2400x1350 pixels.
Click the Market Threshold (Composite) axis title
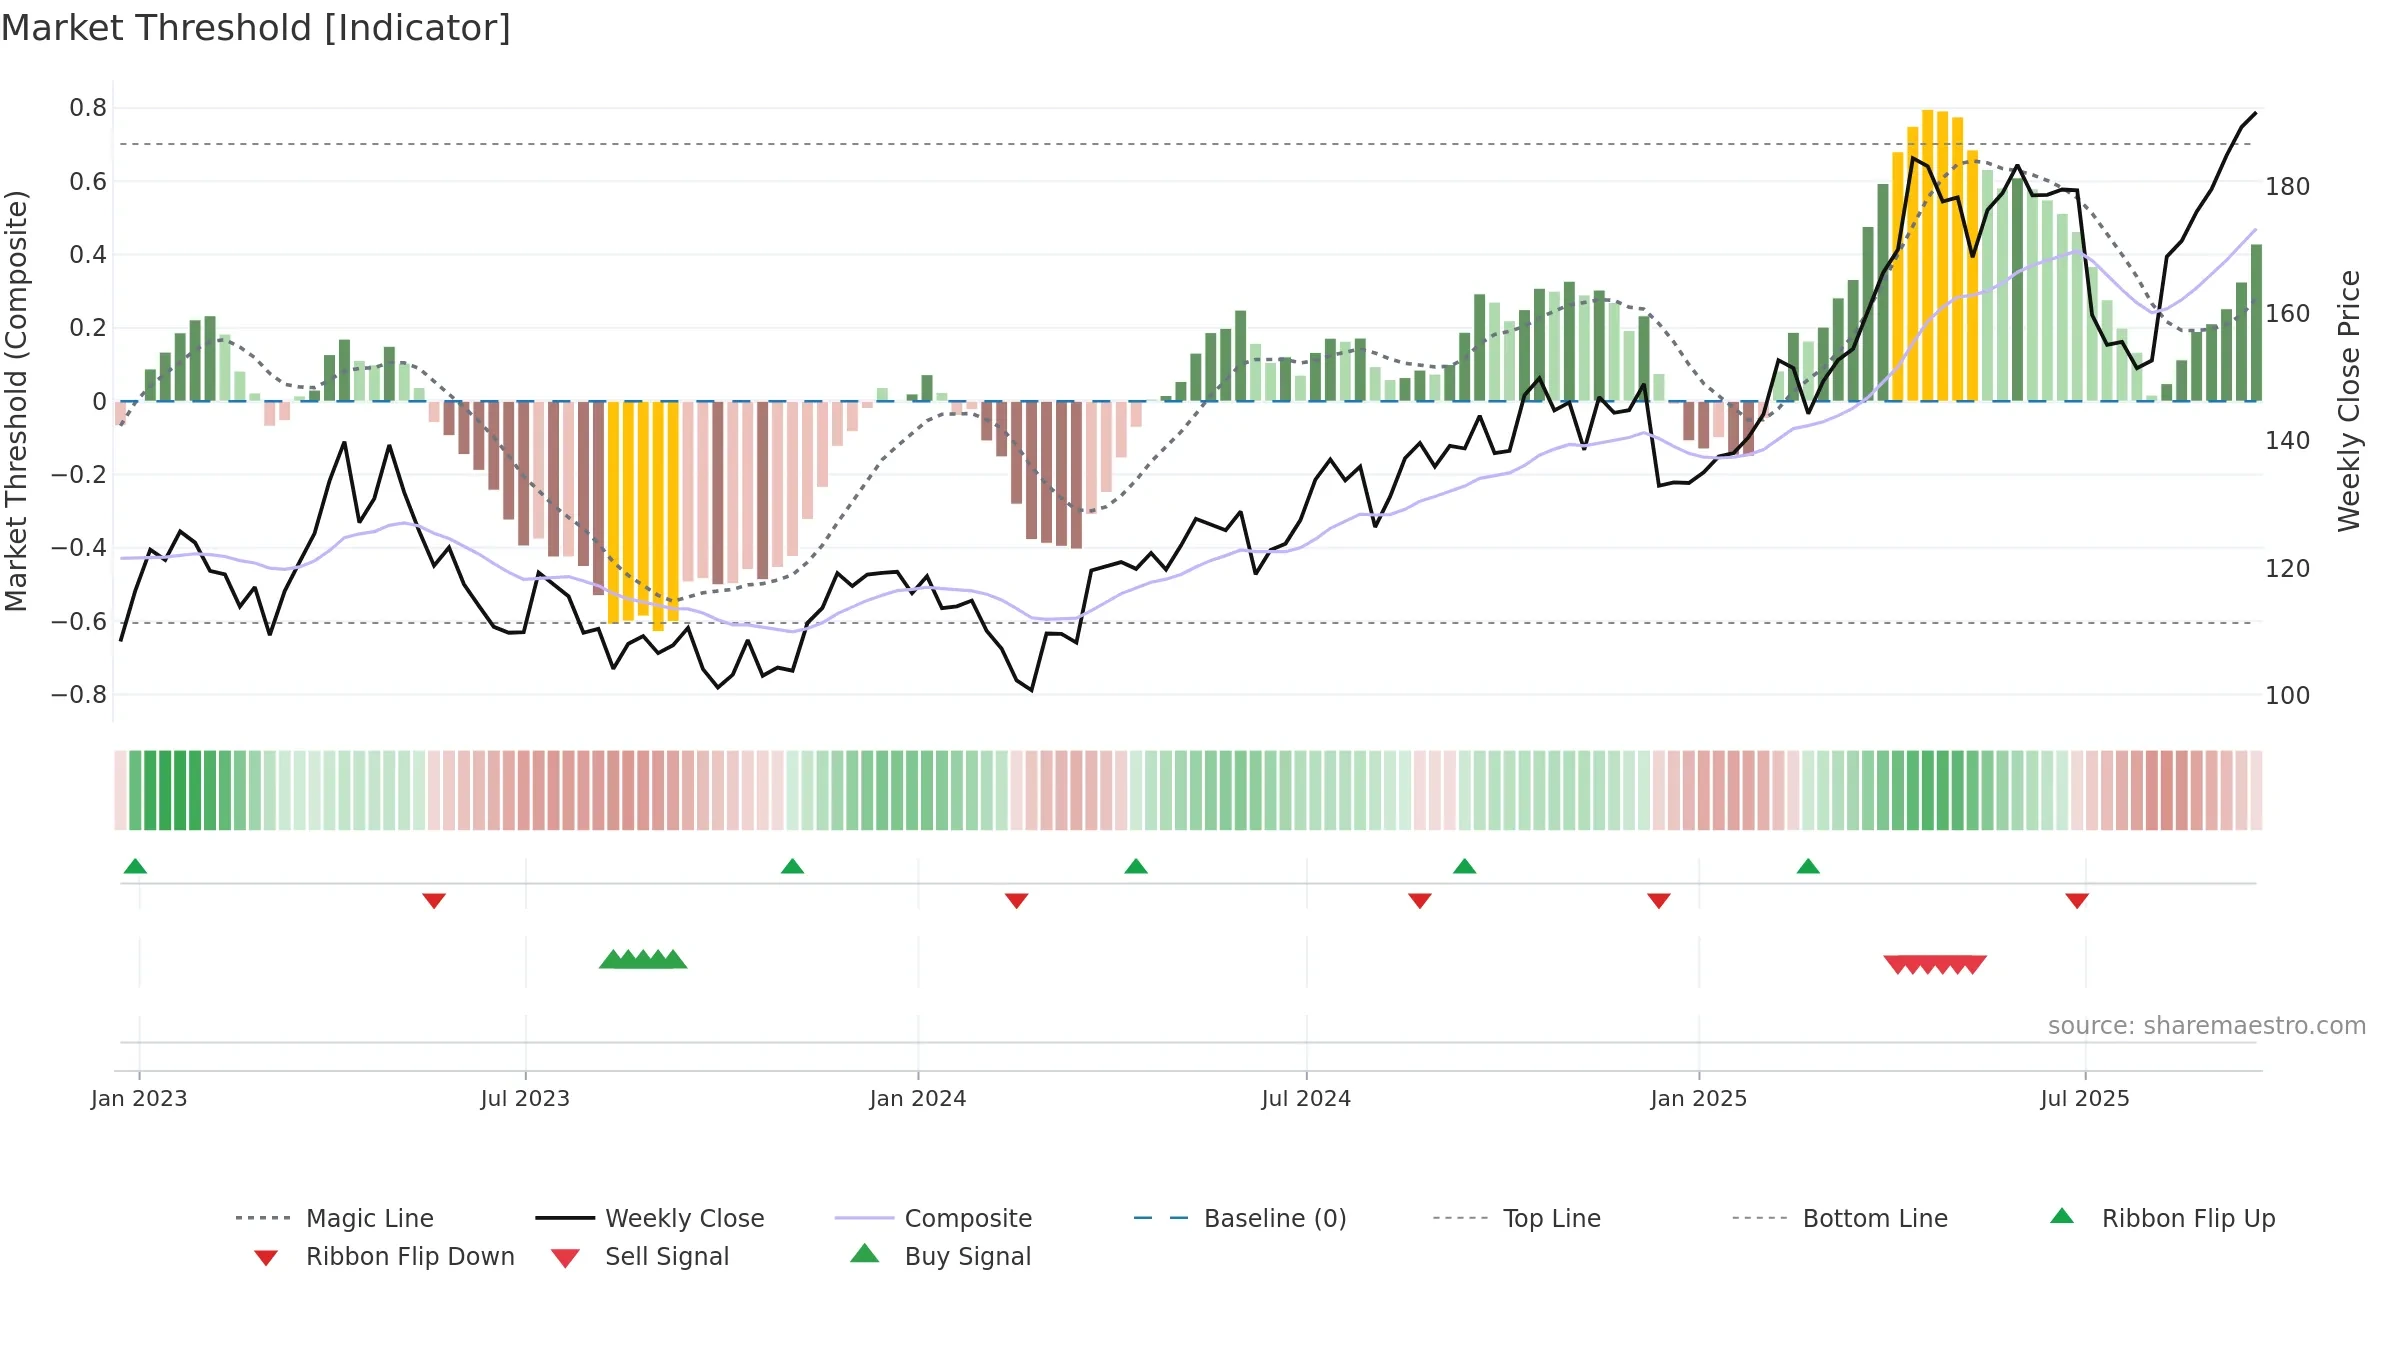[16, 401]
